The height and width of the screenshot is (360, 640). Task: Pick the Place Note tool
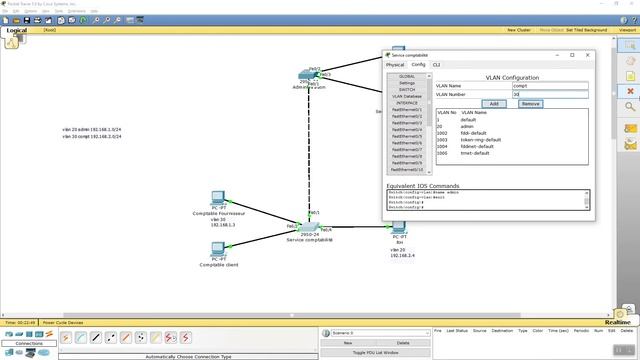click(x=630, y=76)
